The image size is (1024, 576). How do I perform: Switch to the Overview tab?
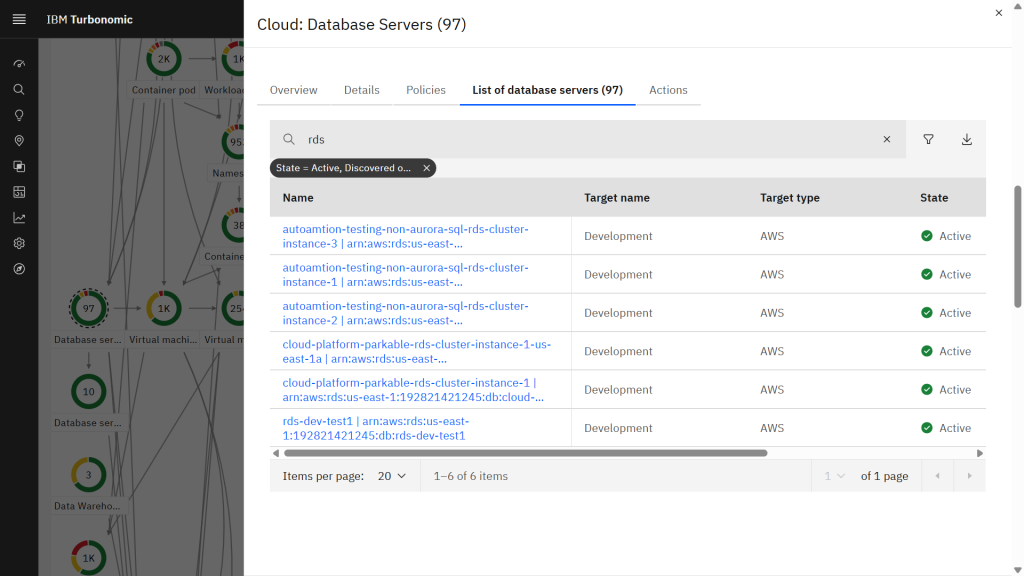[293, 90]
